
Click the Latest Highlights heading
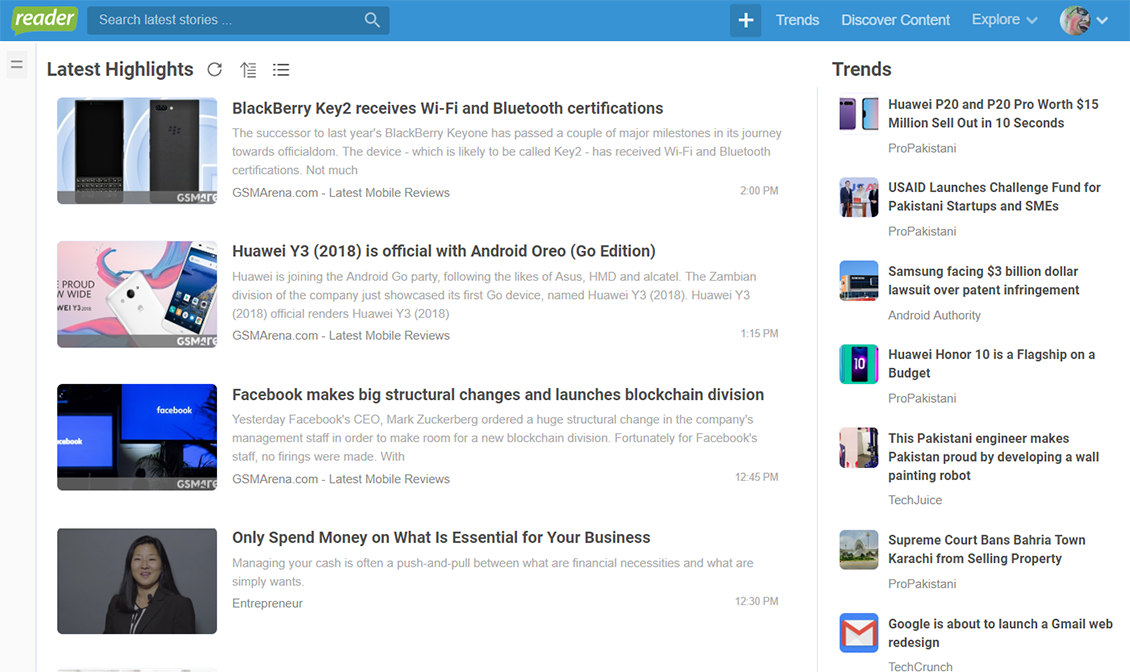(x=120, y=69)
